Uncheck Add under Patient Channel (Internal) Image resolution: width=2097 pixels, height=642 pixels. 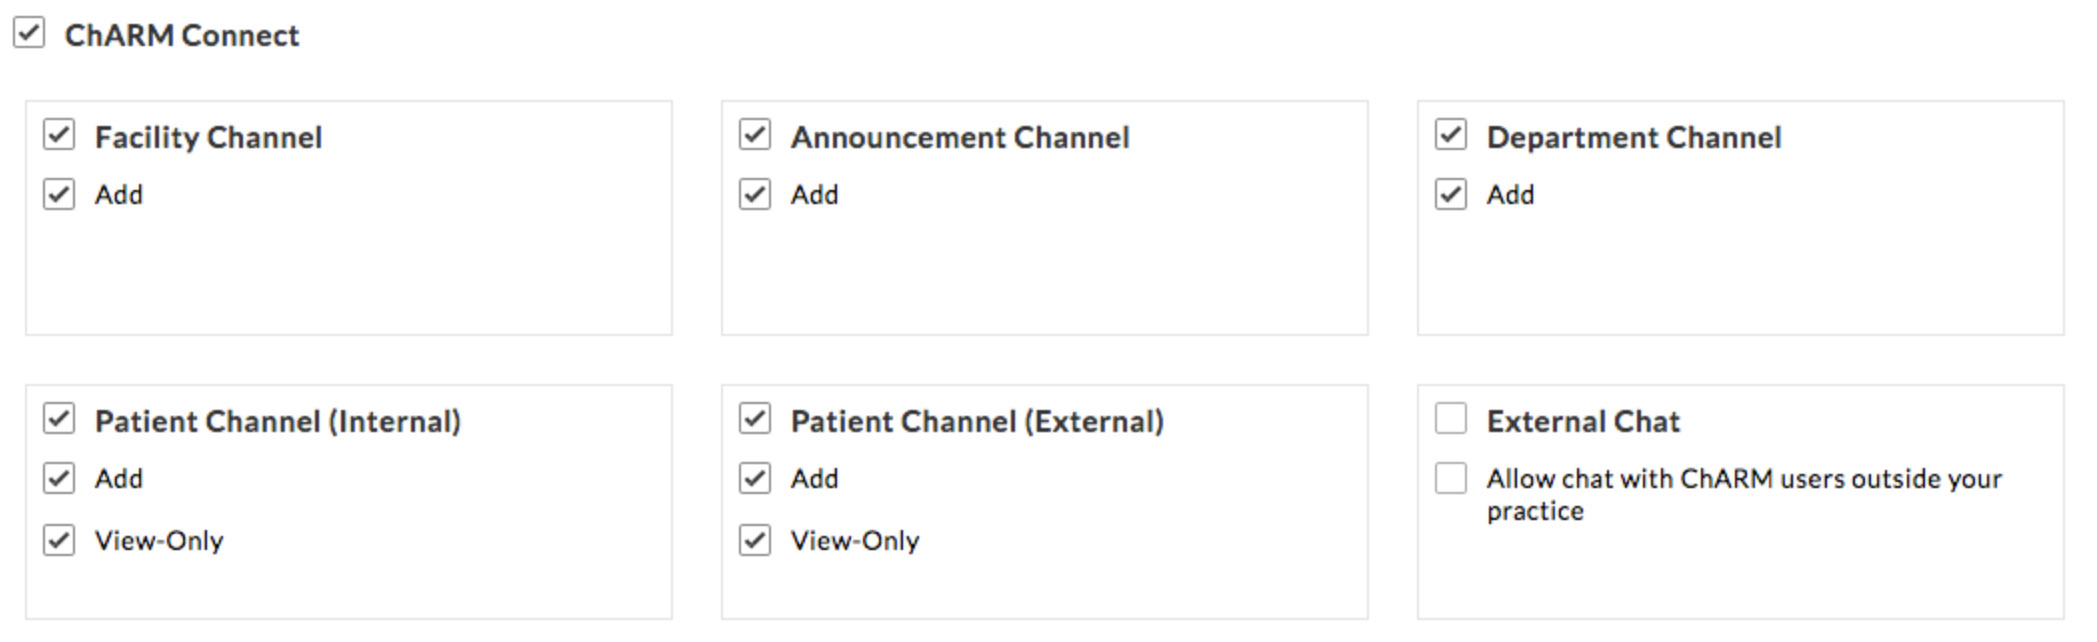[59, 478]
